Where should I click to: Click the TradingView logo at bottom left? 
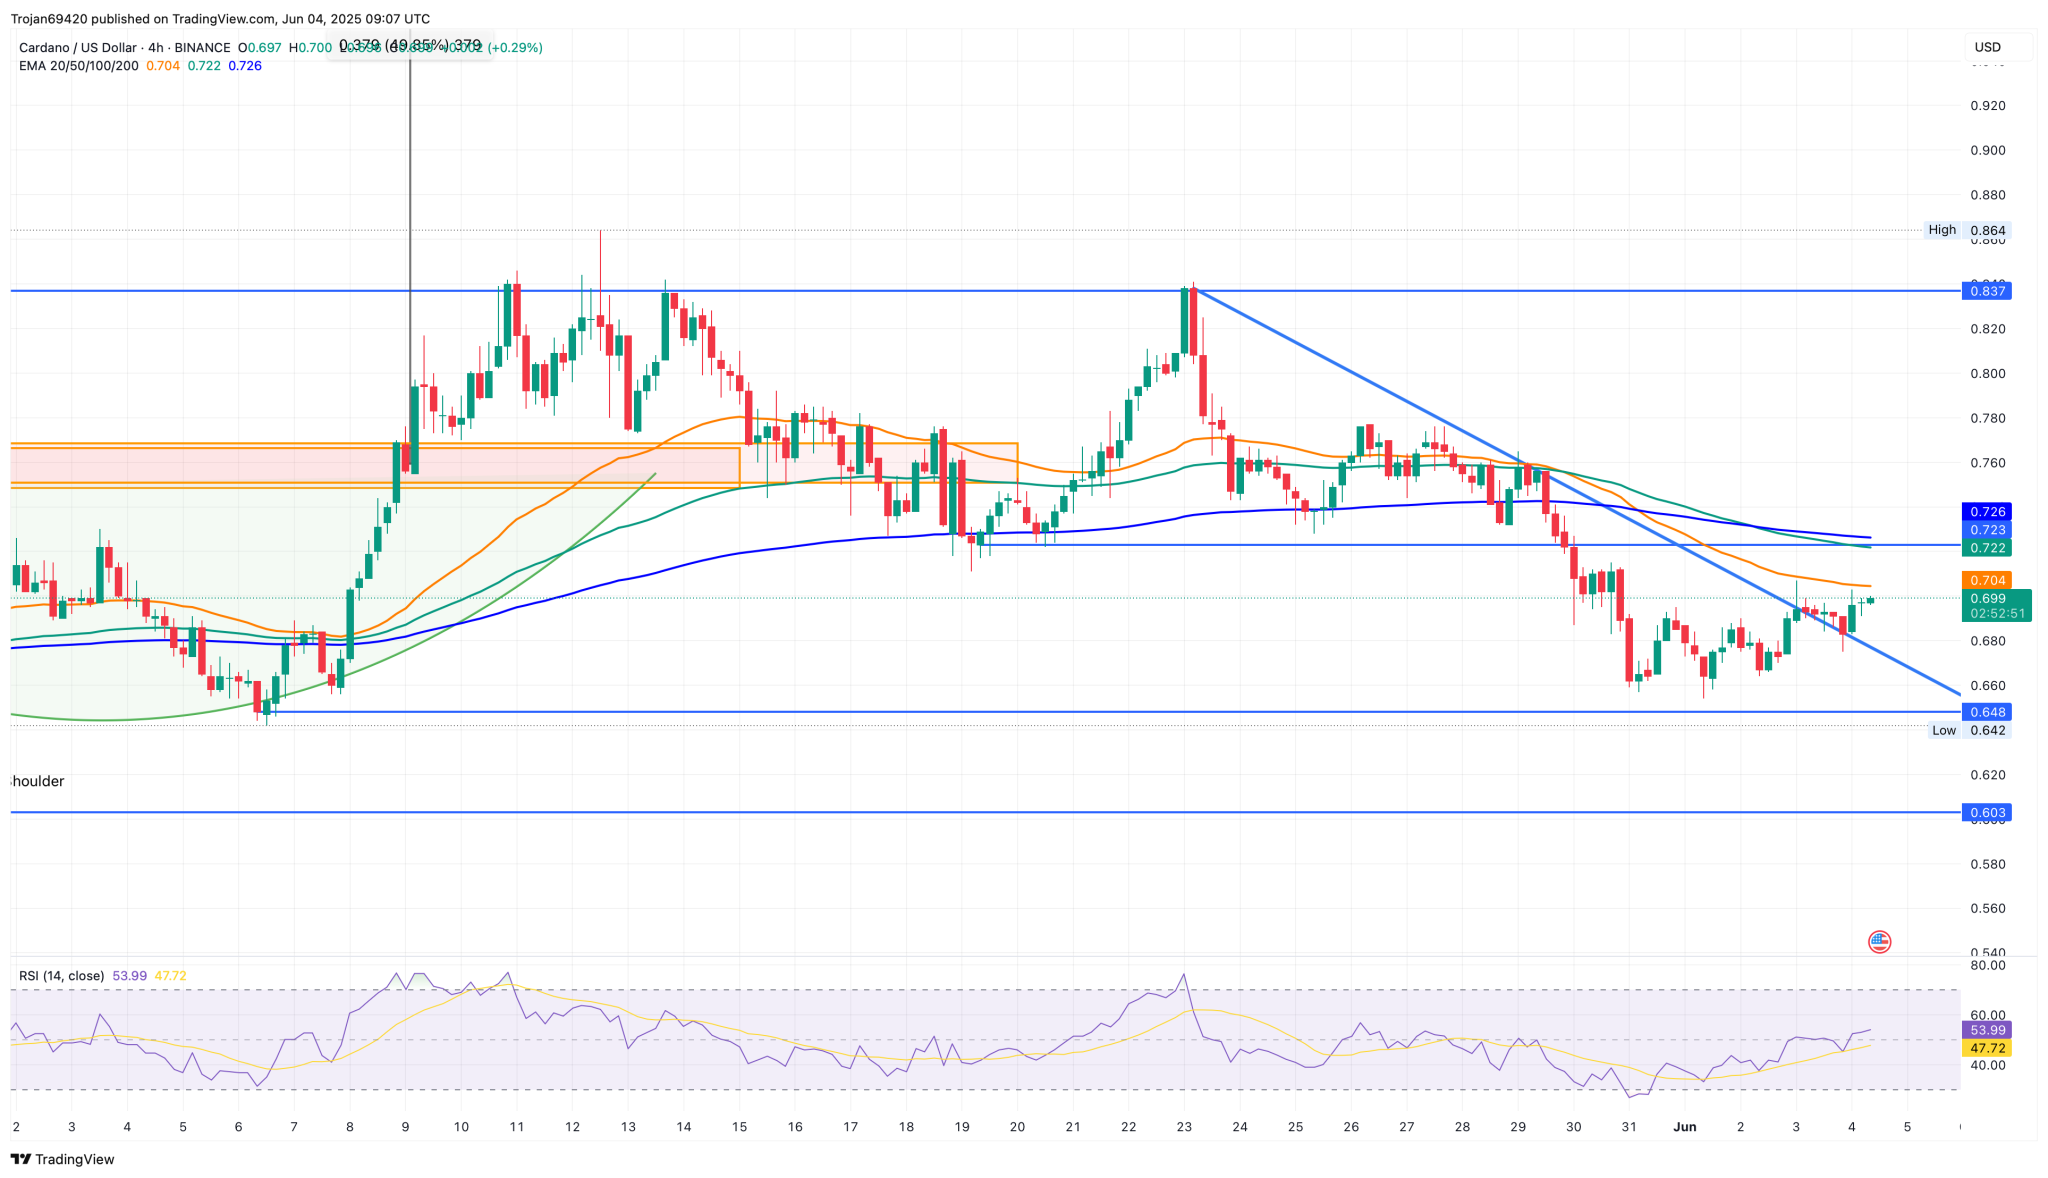click(63, 1159)
